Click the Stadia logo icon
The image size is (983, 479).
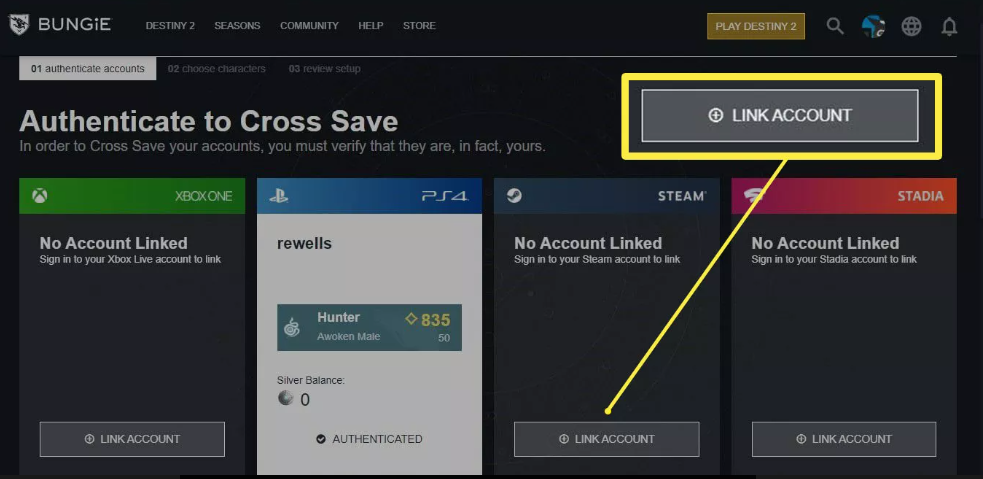pos(752,196)
